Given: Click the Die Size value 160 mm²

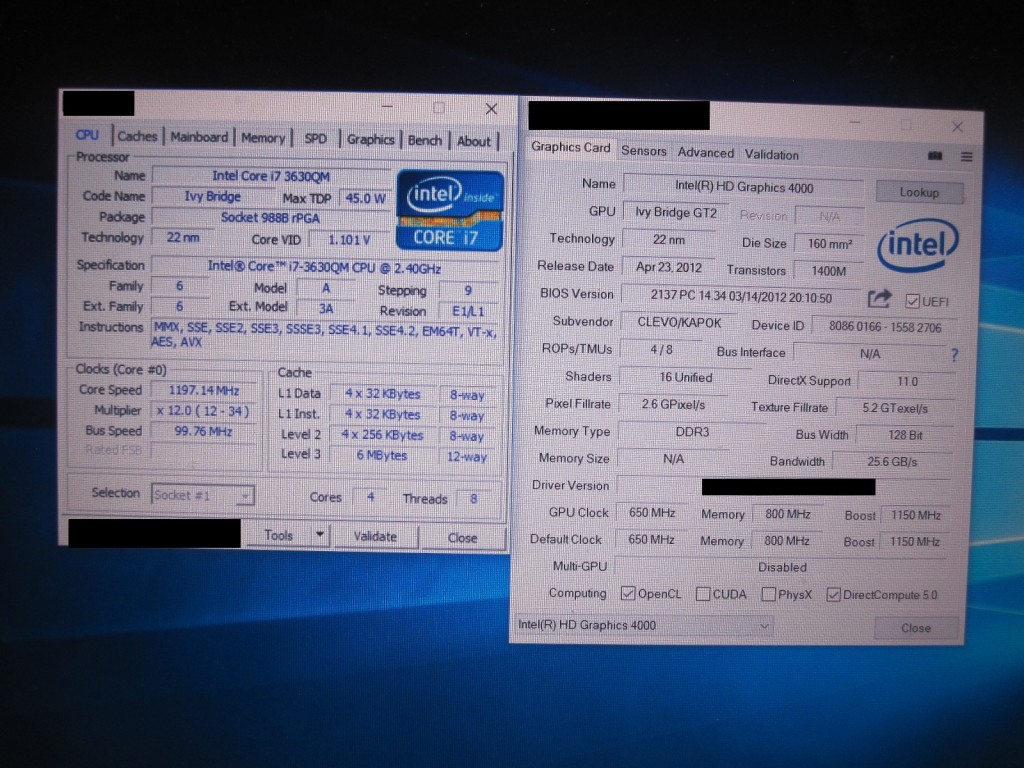Looking at the screenshot, I should click(829, 244).
